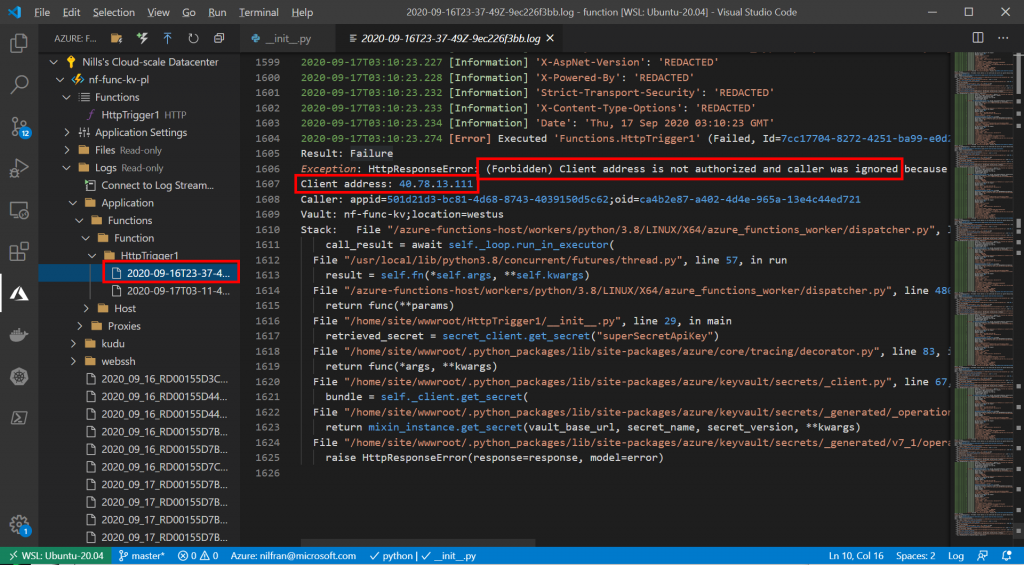Change the Log language mode

[x=955, y=556]
